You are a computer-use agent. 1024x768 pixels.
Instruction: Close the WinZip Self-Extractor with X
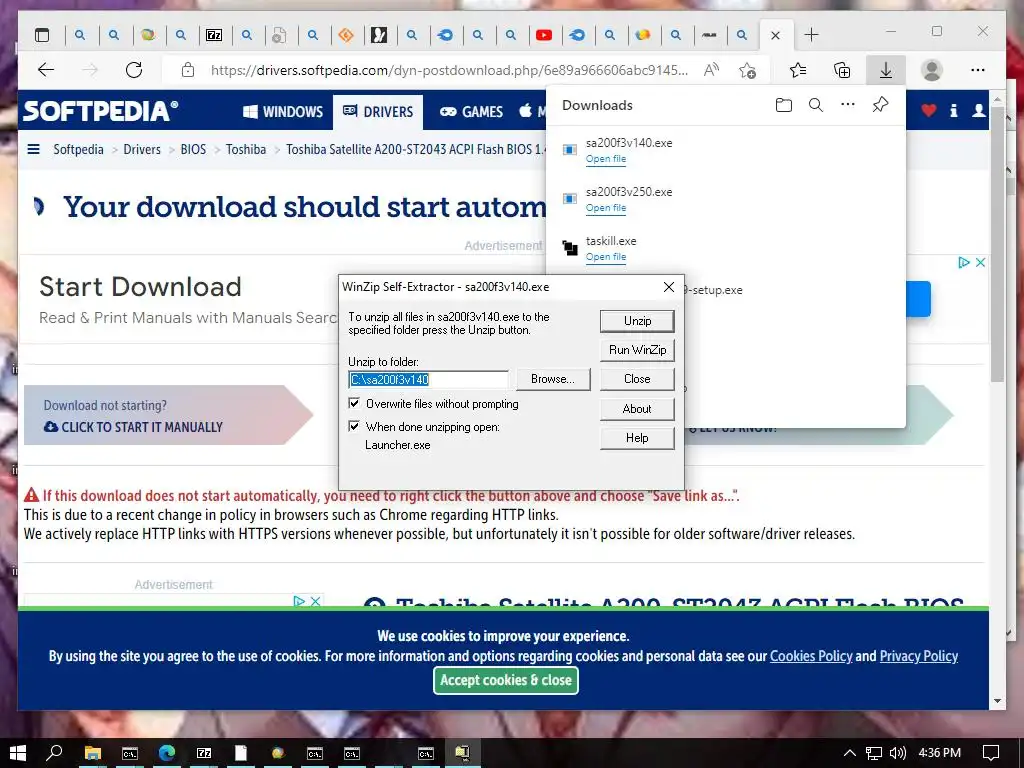[x=669, y=287]
